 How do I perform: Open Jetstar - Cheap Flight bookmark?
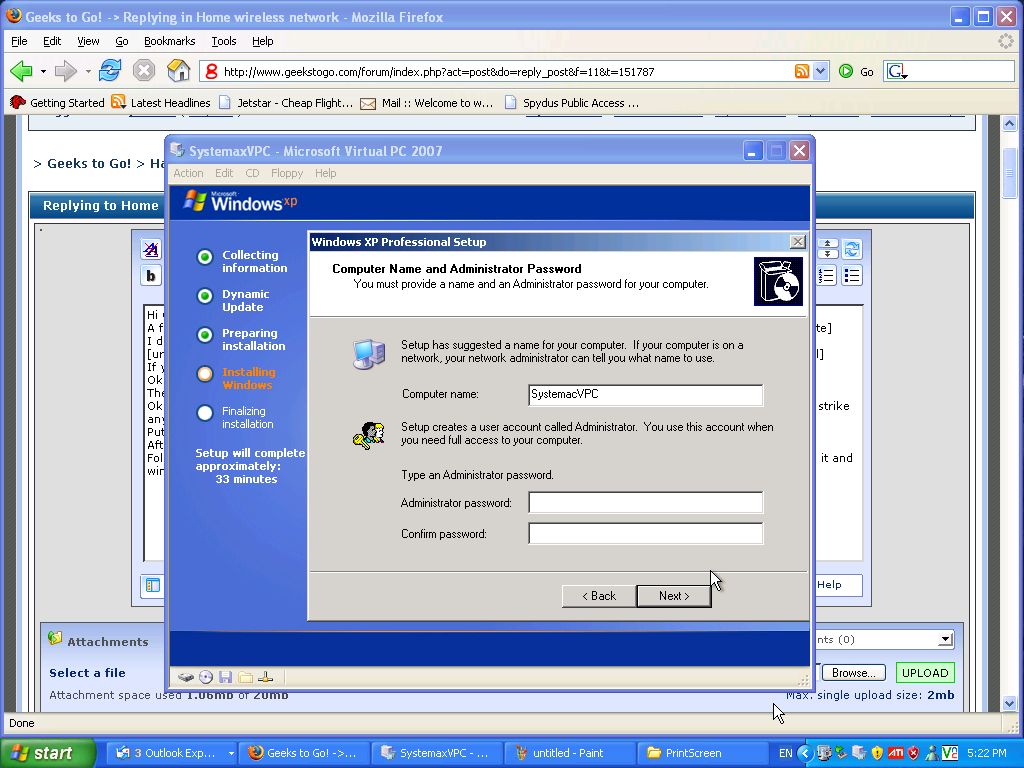pyautogui.click(x=286, y=103)
